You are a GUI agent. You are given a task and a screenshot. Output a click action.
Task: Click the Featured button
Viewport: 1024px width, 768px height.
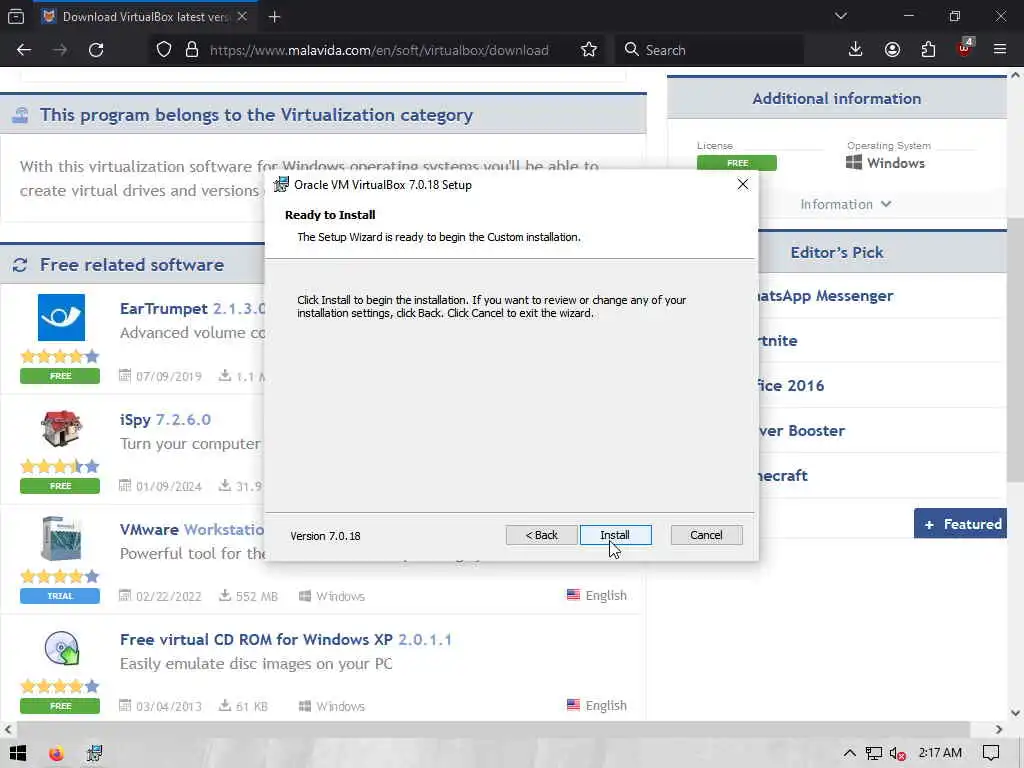pyautogui.click(x=960, y=524)
